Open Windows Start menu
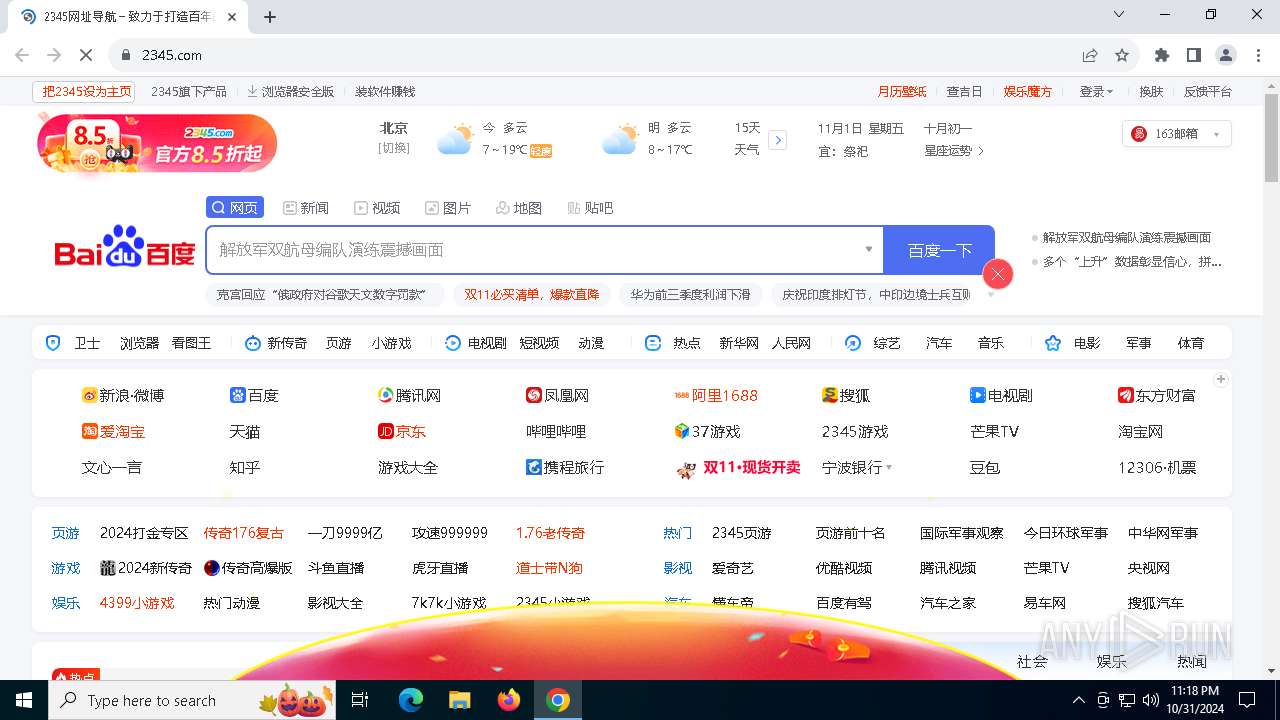Image resolution: width=1280 pixels, height=720 pixels. tap(24, 700)
